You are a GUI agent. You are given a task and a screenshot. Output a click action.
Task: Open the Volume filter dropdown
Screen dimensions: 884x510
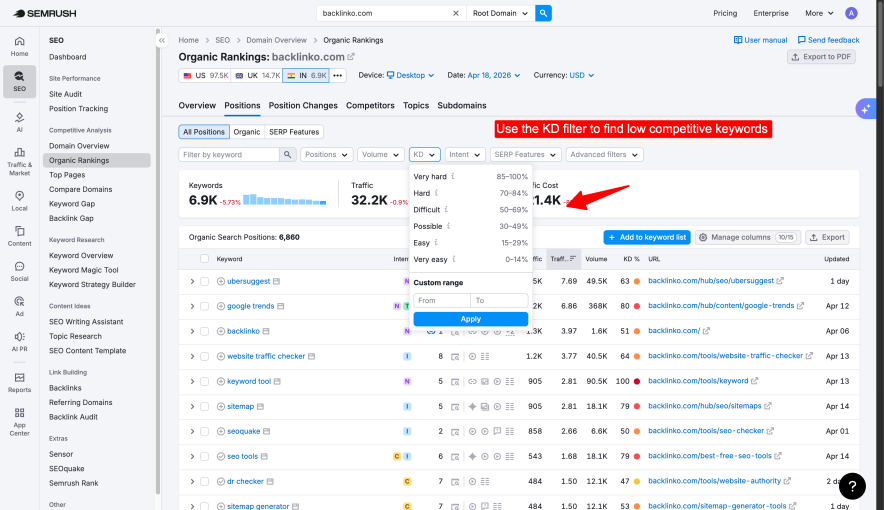[x=380, y=155]
